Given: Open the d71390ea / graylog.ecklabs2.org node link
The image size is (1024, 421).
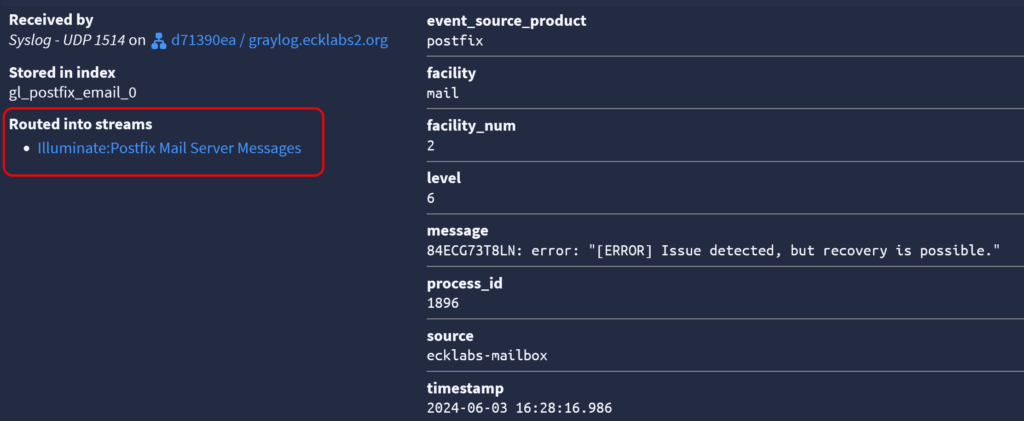Looking at the screenshot, I should click(x=279, y=41).
